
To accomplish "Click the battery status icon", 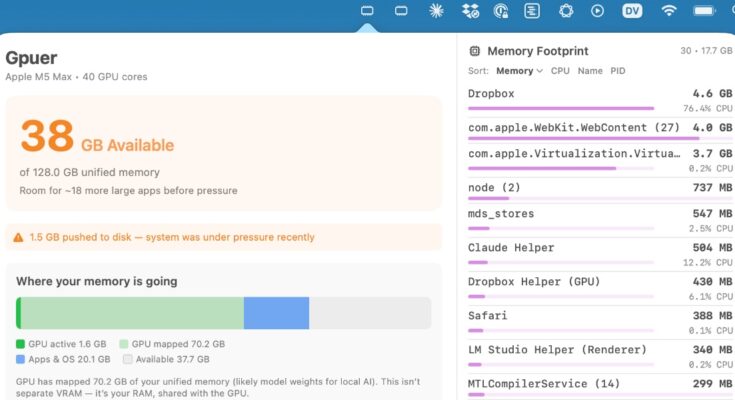I will tap(706, 11).
